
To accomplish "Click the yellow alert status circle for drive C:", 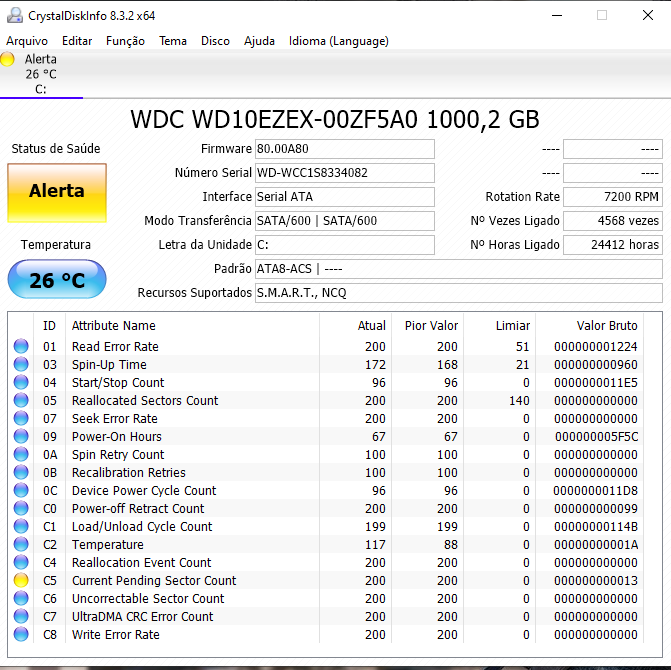I will pyautogui.click(x=7, y=59).
